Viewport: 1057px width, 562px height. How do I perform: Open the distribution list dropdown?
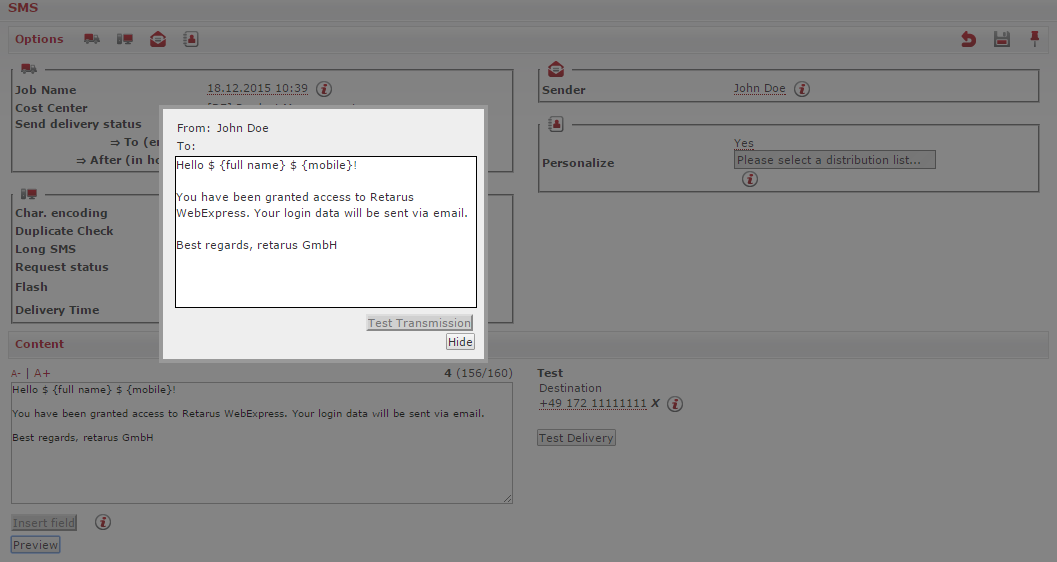pyautogui.click(x=835, y=160)
